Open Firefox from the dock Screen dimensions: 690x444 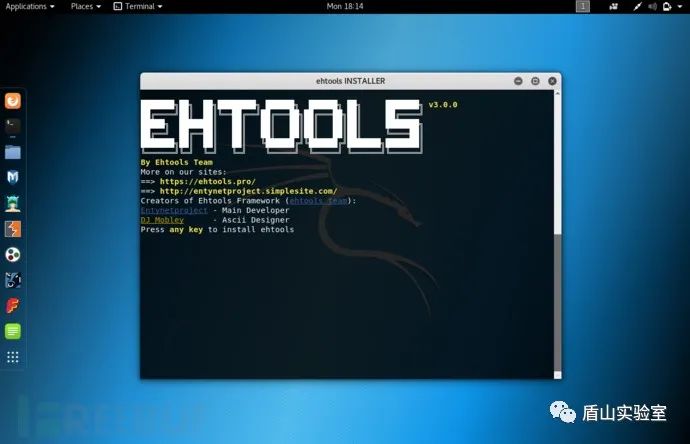click(13, 101)
